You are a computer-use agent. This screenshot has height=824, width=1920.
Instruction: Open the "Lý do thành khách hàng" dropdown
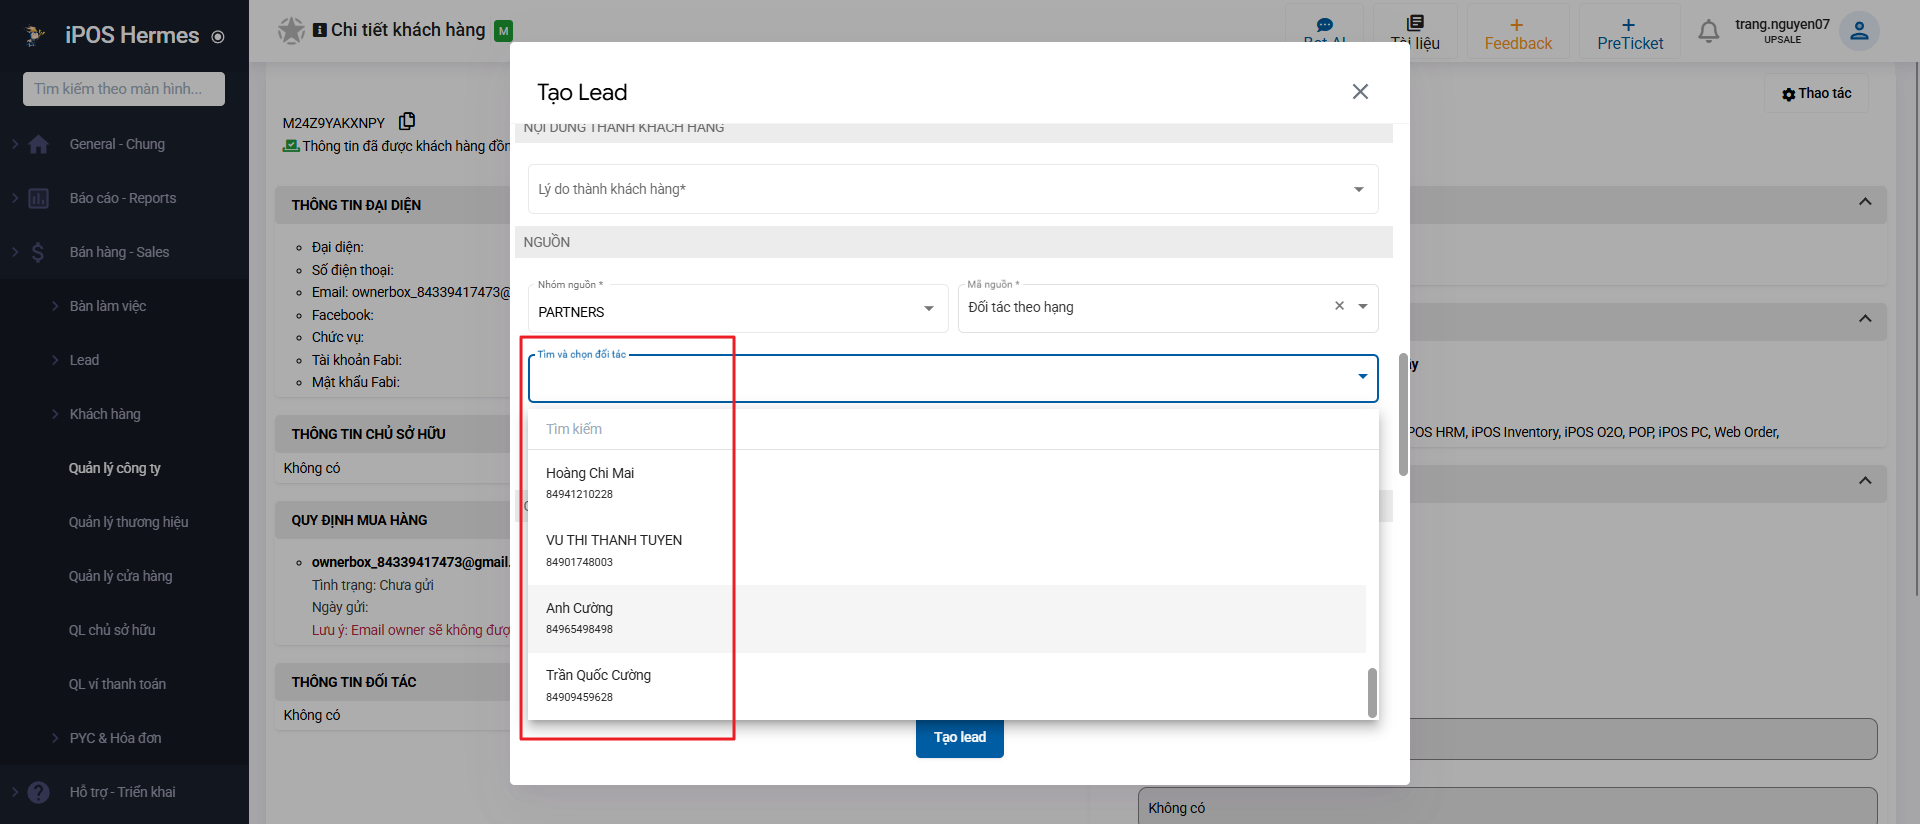click(953, 189)
